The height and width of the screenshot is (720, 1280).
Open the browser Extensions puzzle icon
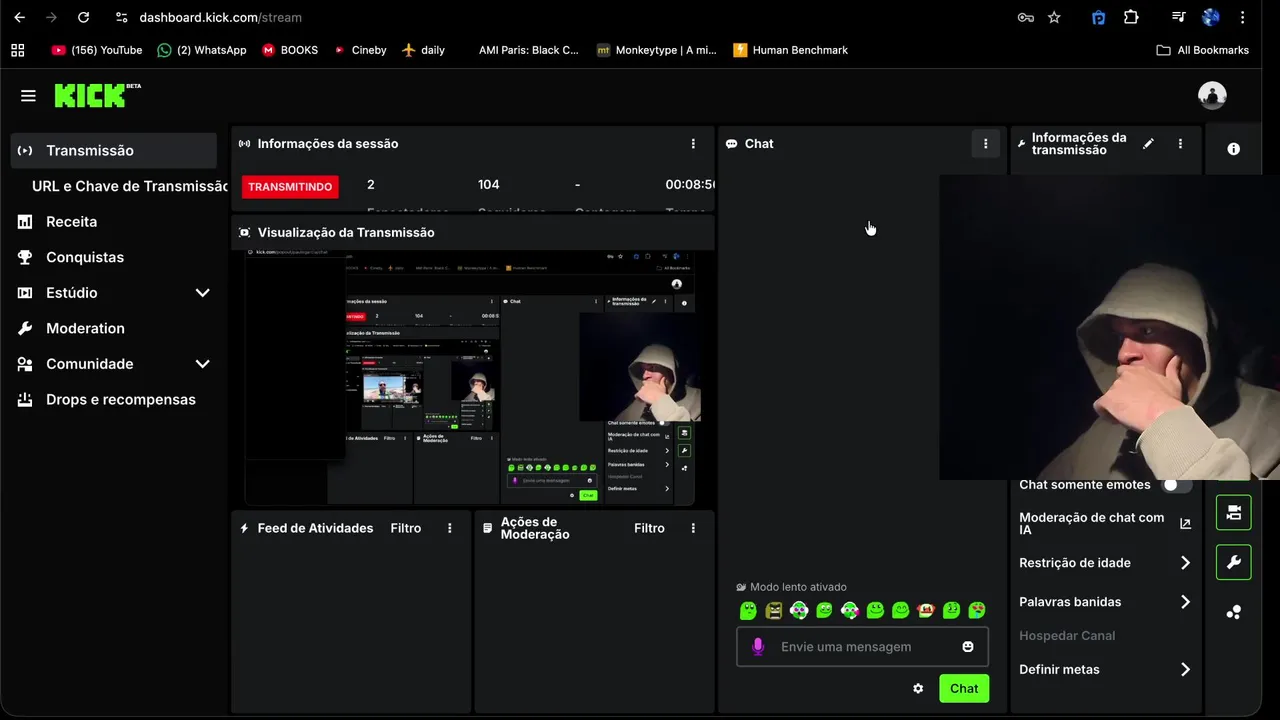click(x=1131, y=17)
